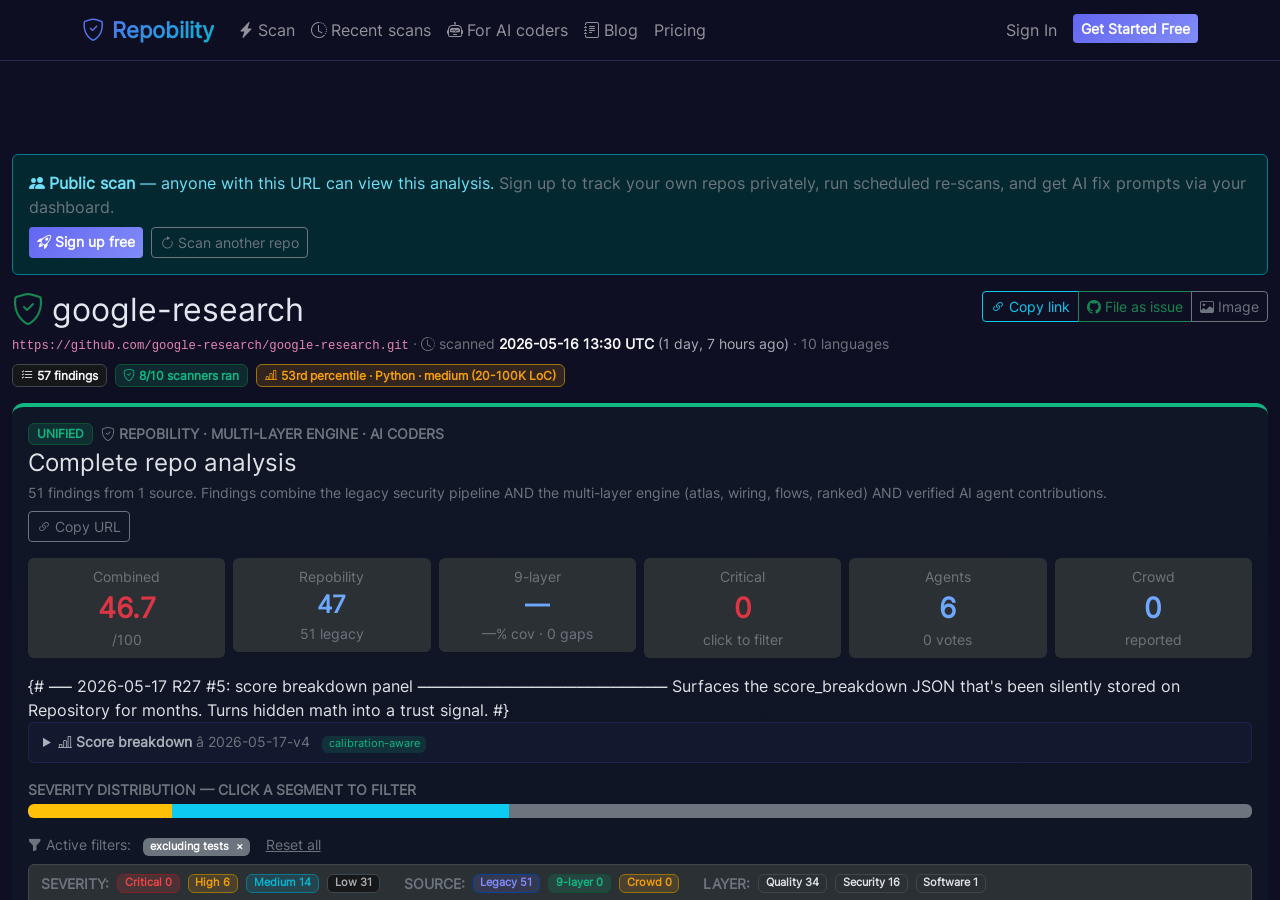Click 8/10 scanners ran badge
This screenshot has height=900, width=1280.
click(181, 376)
